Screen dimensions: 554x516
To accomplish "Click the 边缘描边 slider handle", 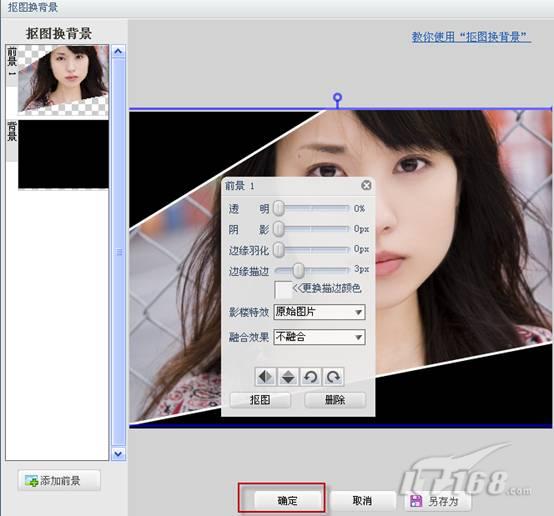I will [x=299, y=270].
